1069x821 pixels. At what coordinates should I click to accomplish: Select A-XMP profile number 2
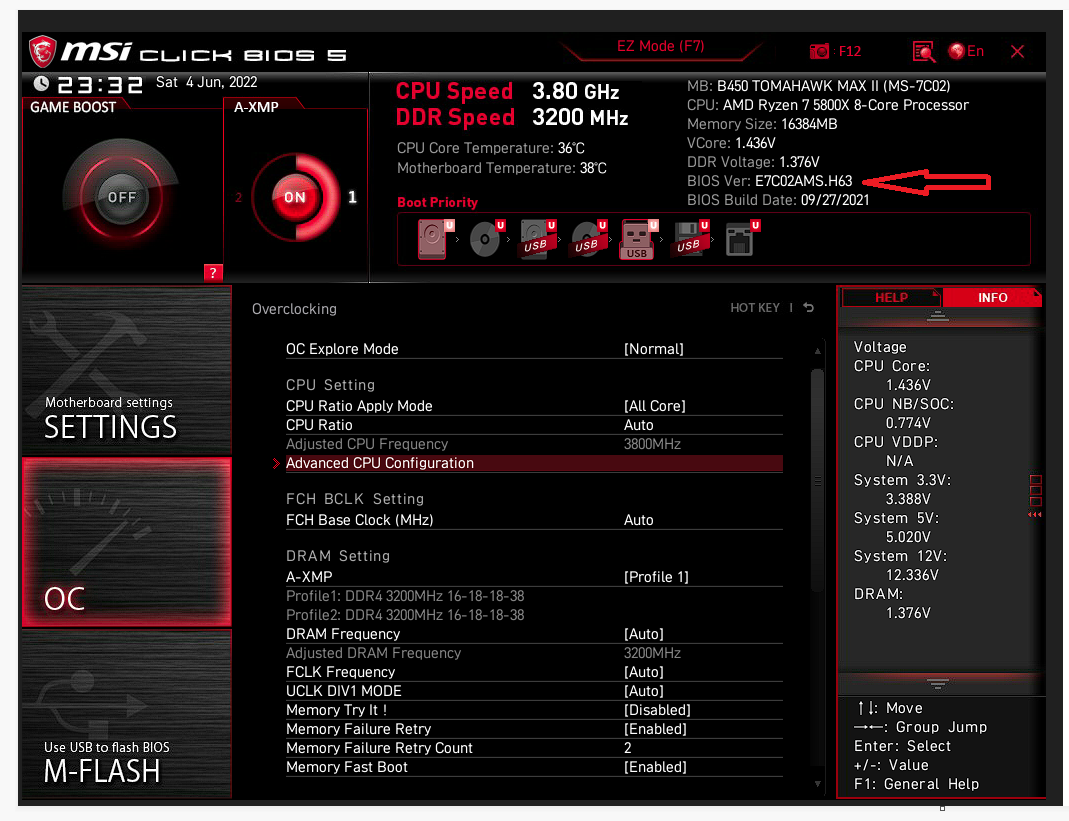pos(239,197)
